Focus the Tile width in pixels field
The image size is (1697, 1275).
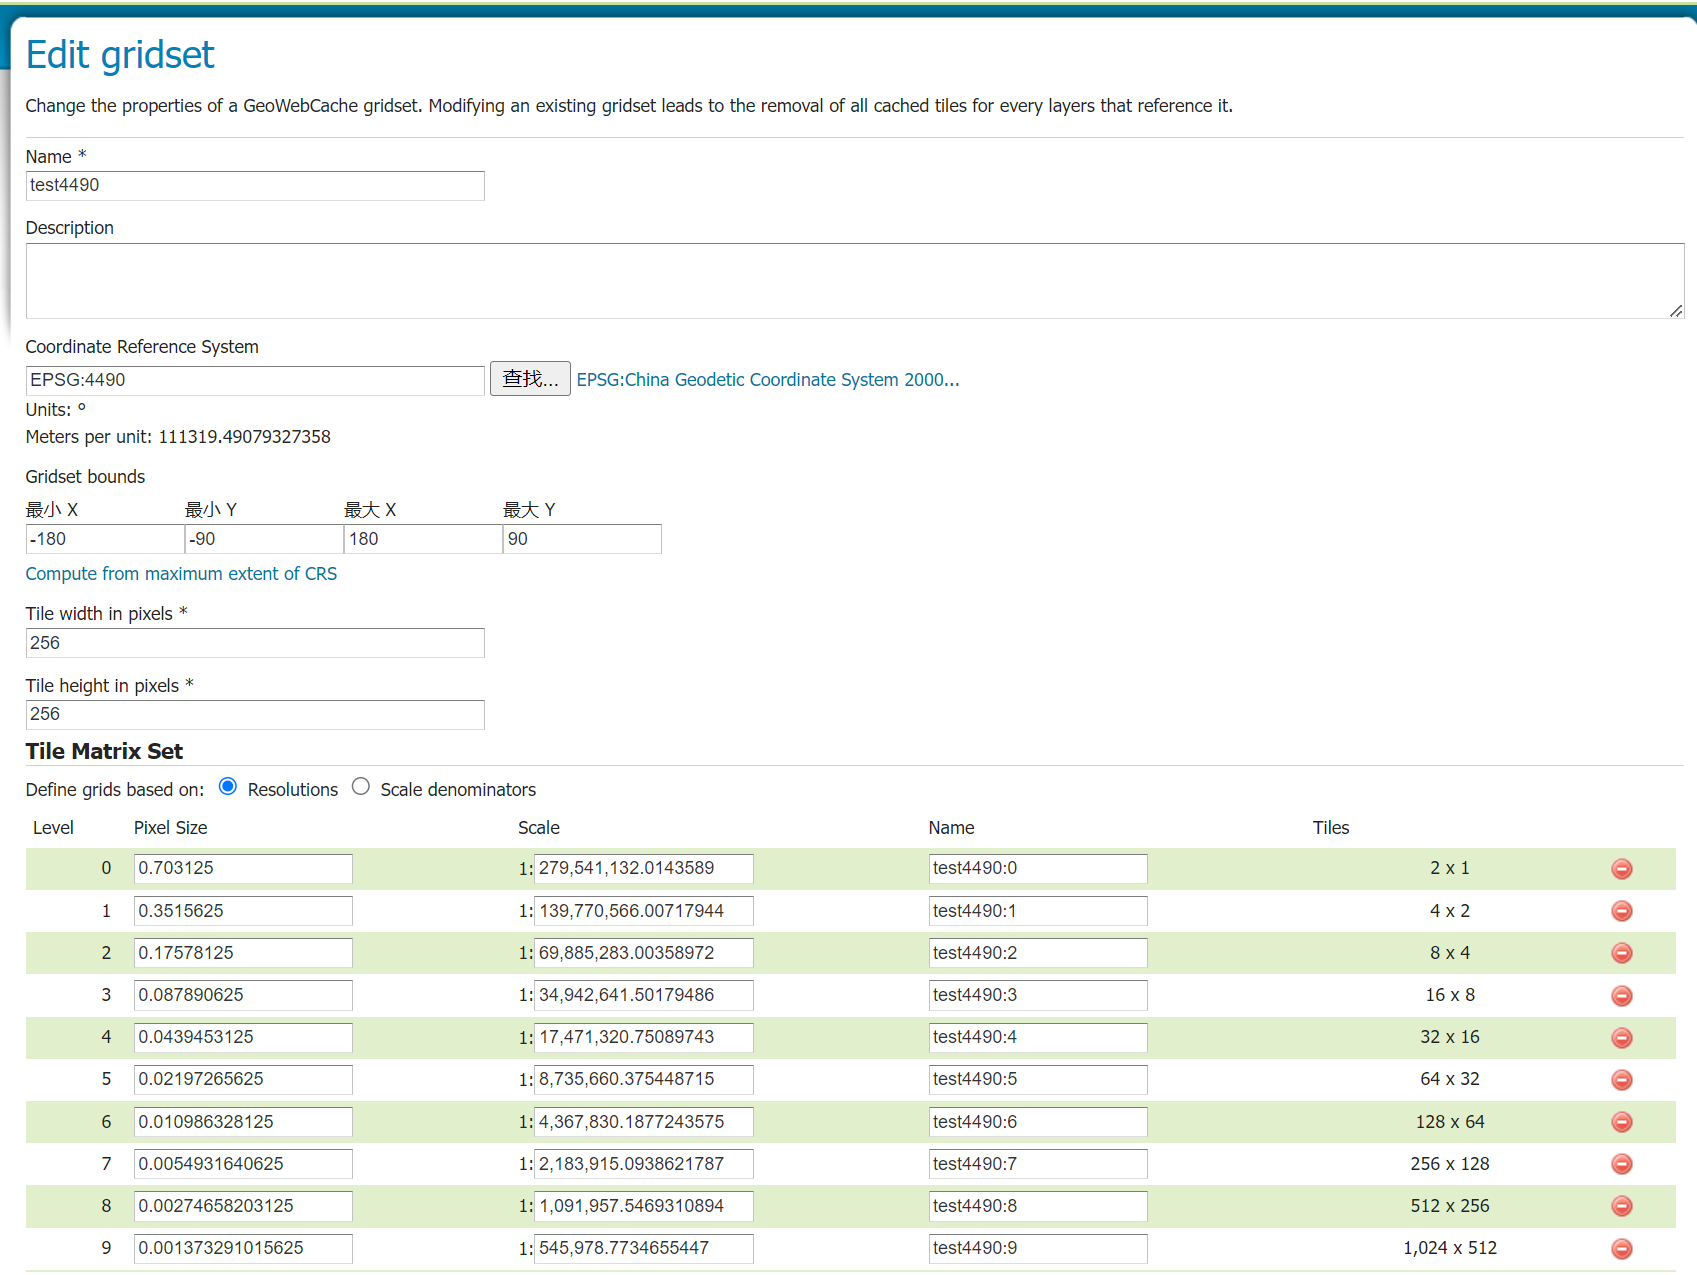pos(255,643)
